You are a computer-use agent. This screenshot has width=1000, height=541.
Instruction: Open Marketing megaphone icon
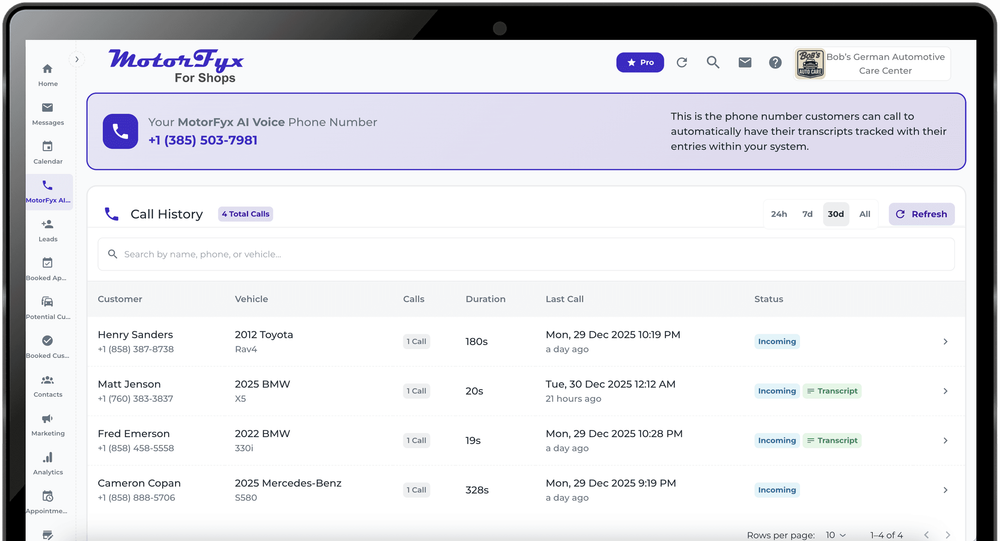tap(47, 420)
